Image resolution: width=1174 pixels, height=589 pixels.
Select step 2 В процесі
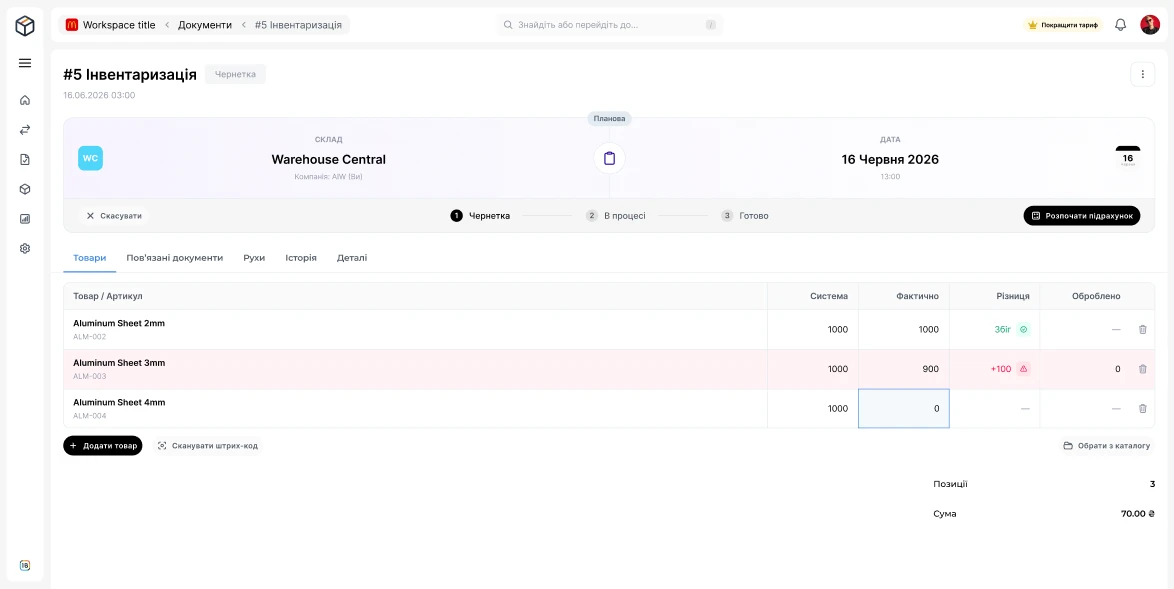[x=615, y=216]
